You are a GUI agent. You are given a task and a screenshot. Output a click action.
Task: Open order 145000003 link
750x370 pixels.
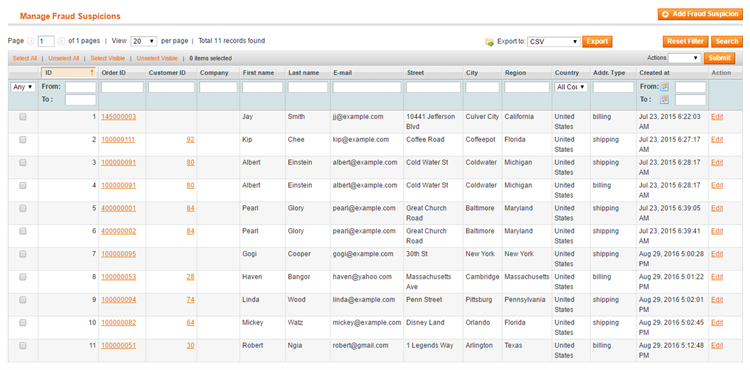[119, 117]
